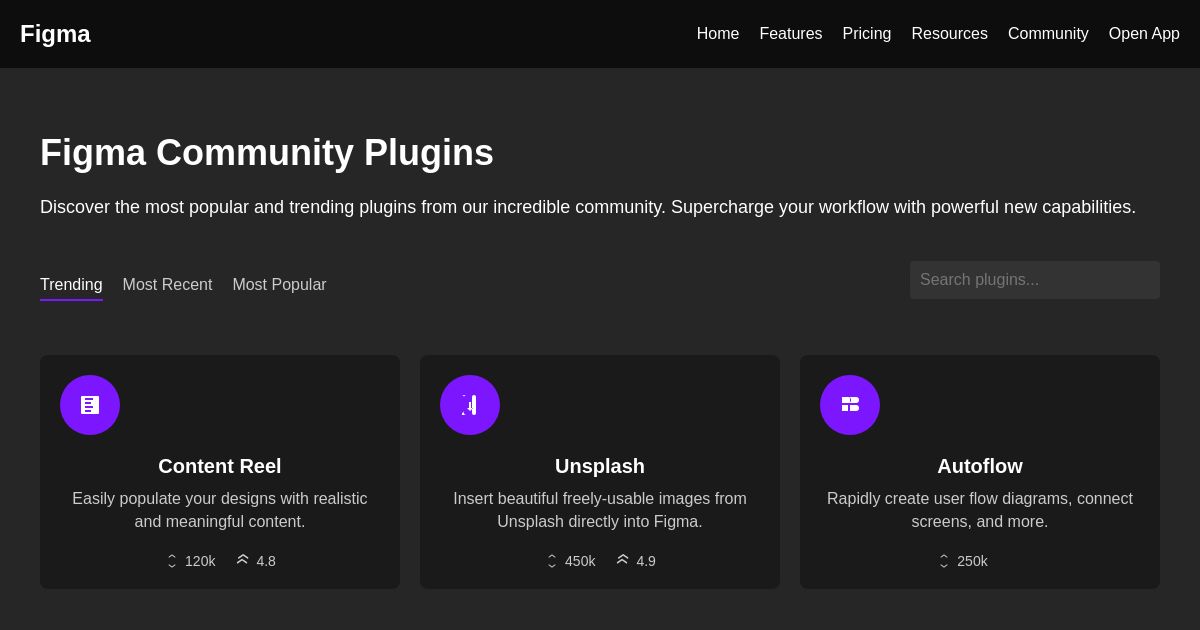
Task: Open the Unsplash plugin card
Action: coord(600,471)
